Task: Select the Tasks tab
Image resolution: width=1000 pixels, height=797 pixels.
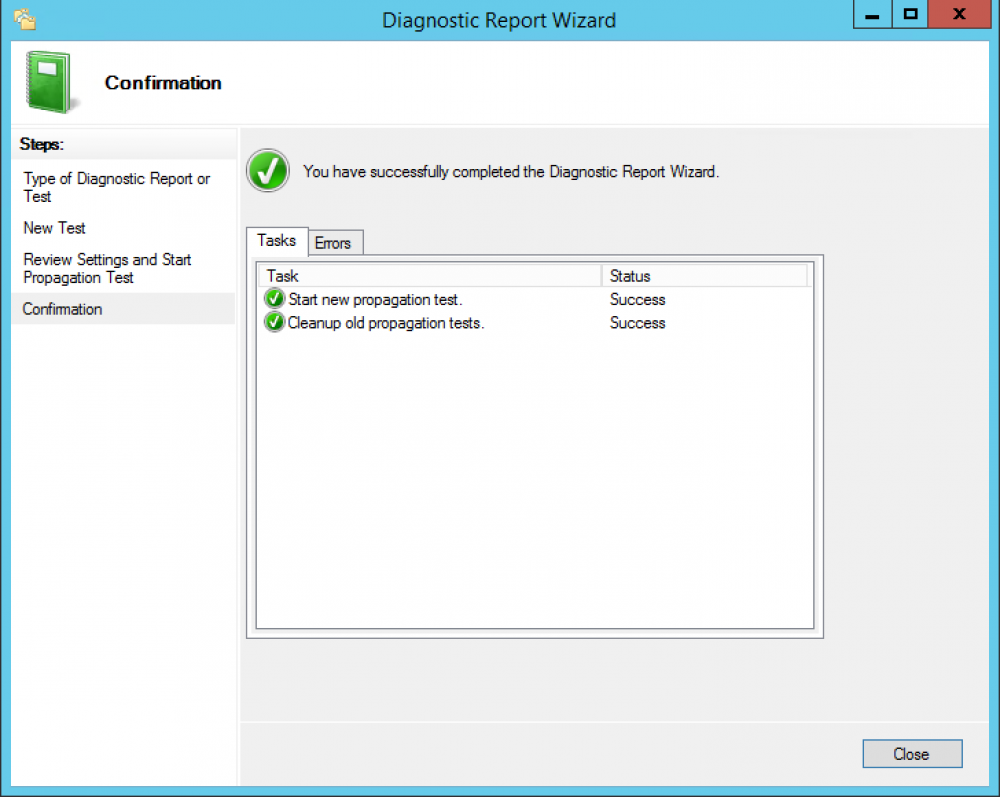Action: tap(277, 241)
